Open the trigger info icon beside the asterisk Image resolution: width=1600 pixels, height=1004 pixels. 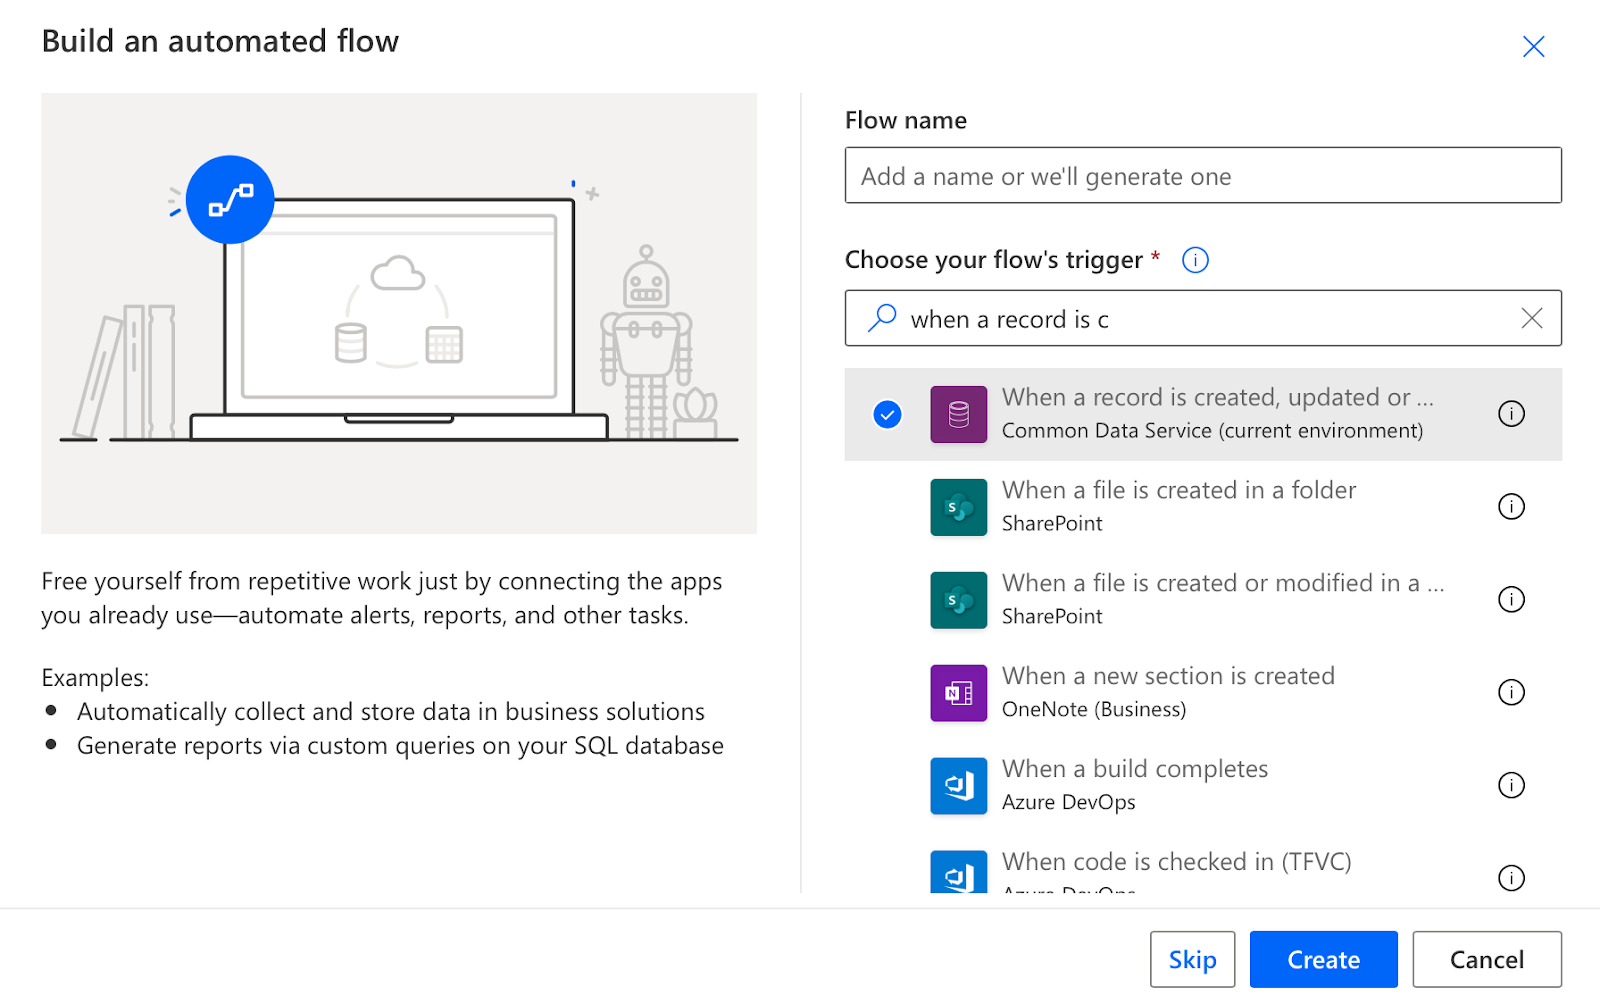(x=1195, y=260)
